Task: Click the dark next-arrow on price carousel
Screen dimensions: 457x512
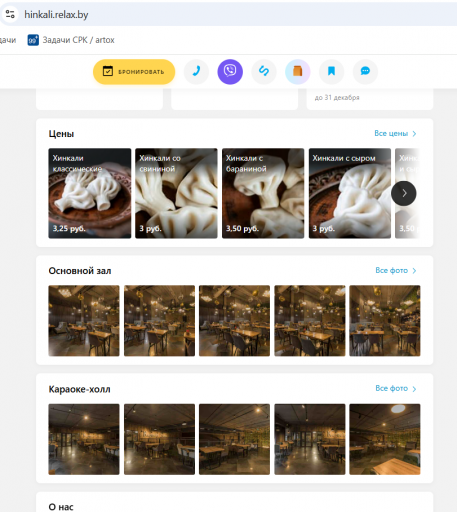Action: click(404, 193)
